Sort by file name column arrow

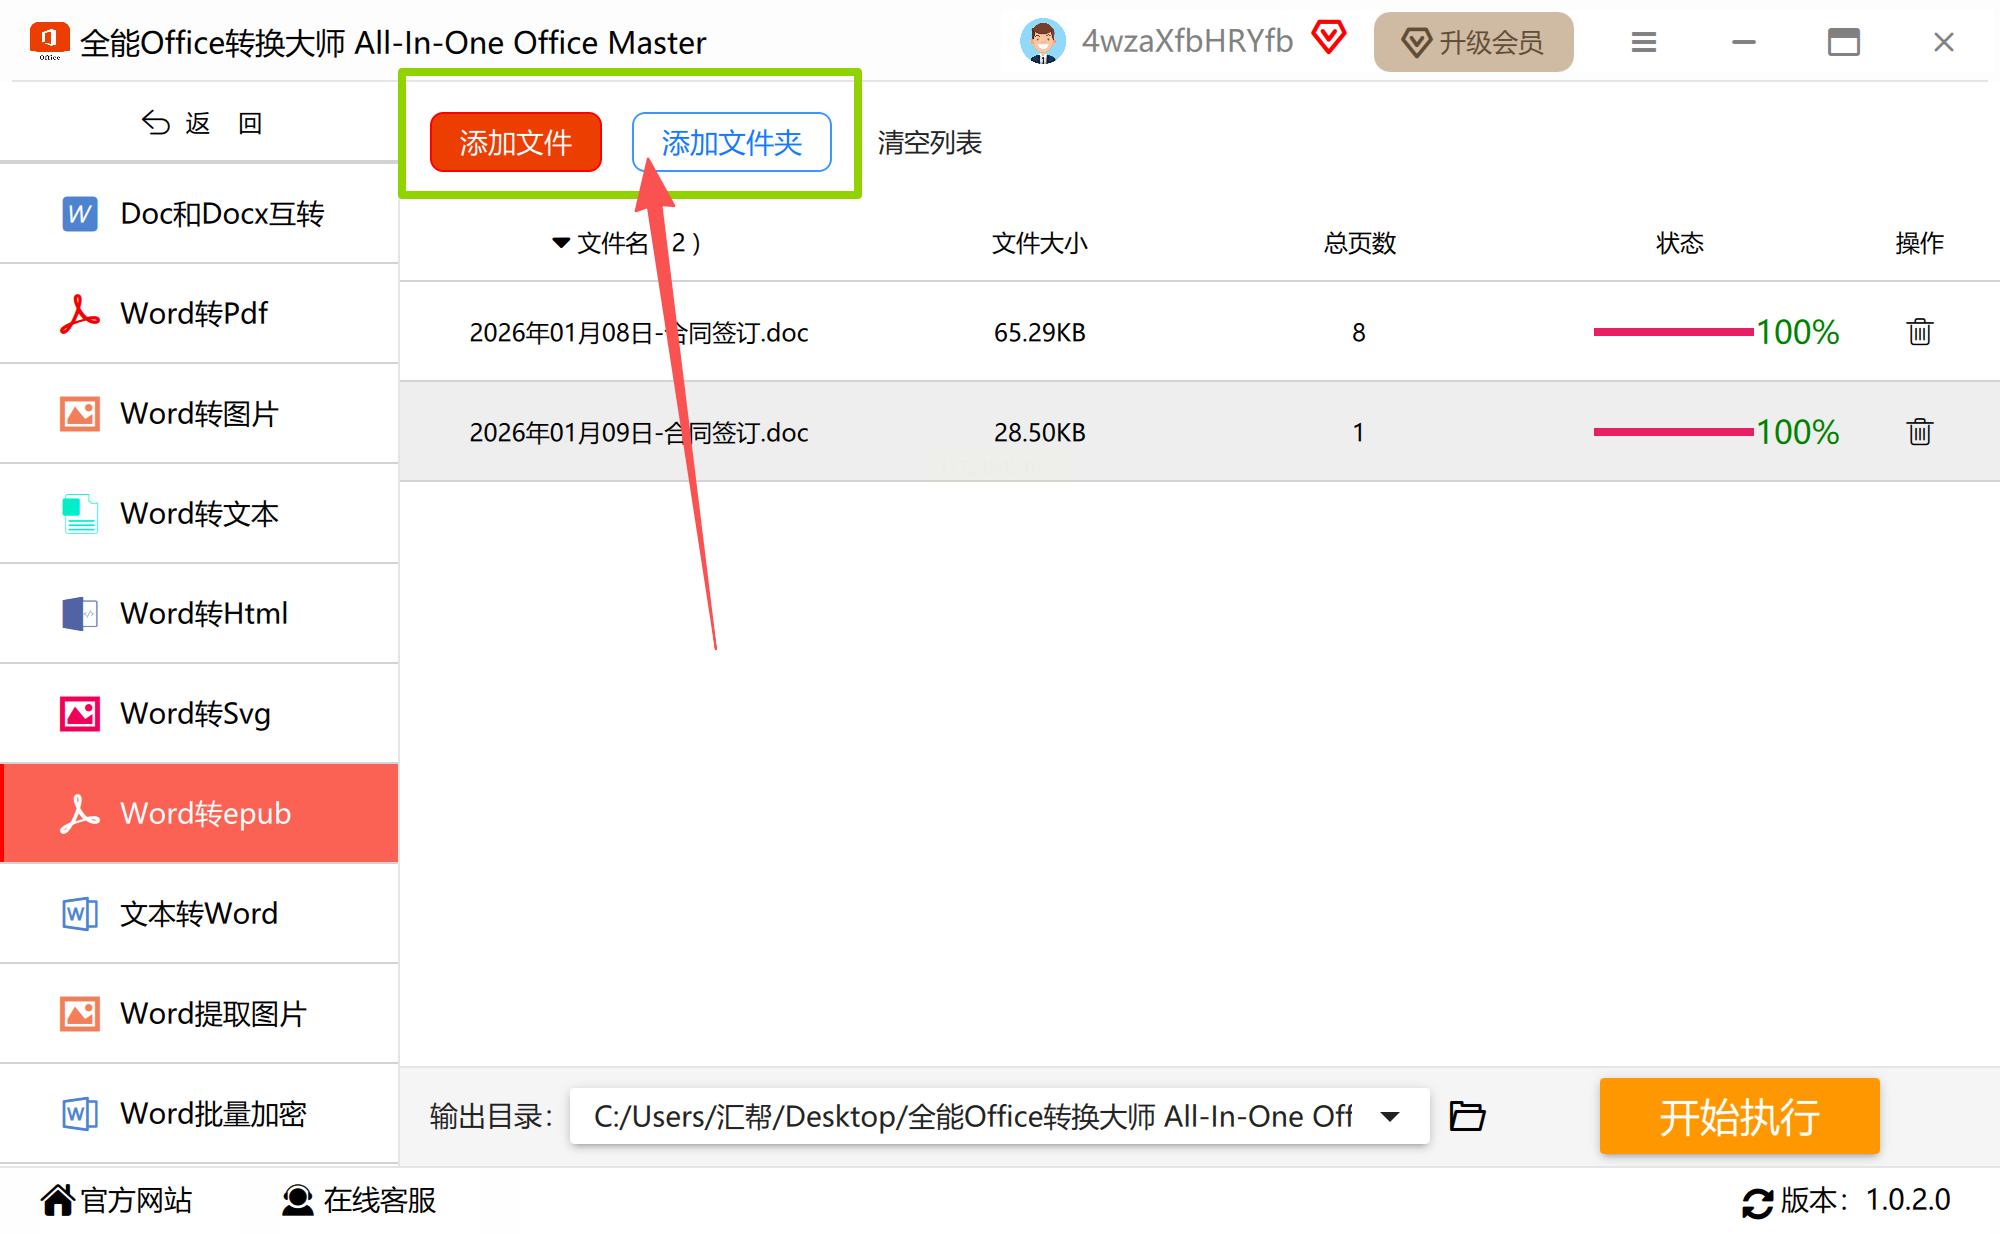[x=560, y=243]
